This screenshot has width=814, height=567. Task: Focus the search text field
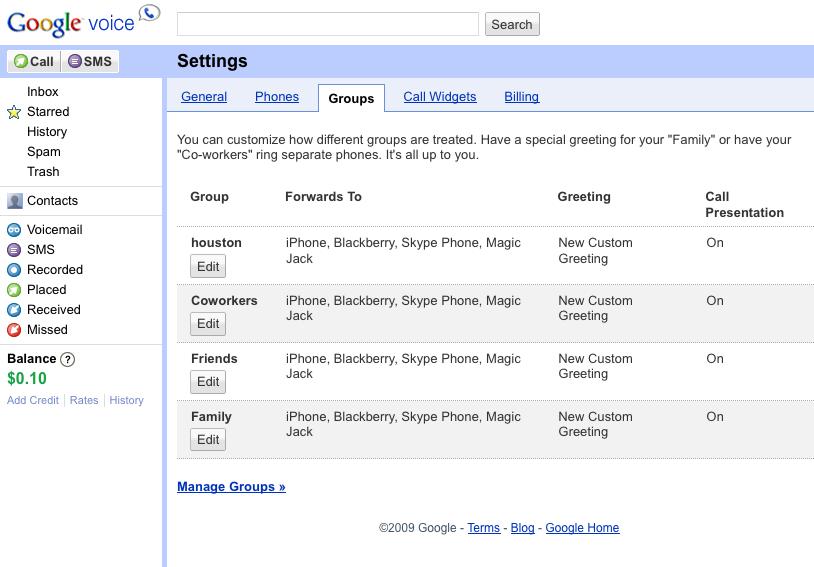[328, 24]
